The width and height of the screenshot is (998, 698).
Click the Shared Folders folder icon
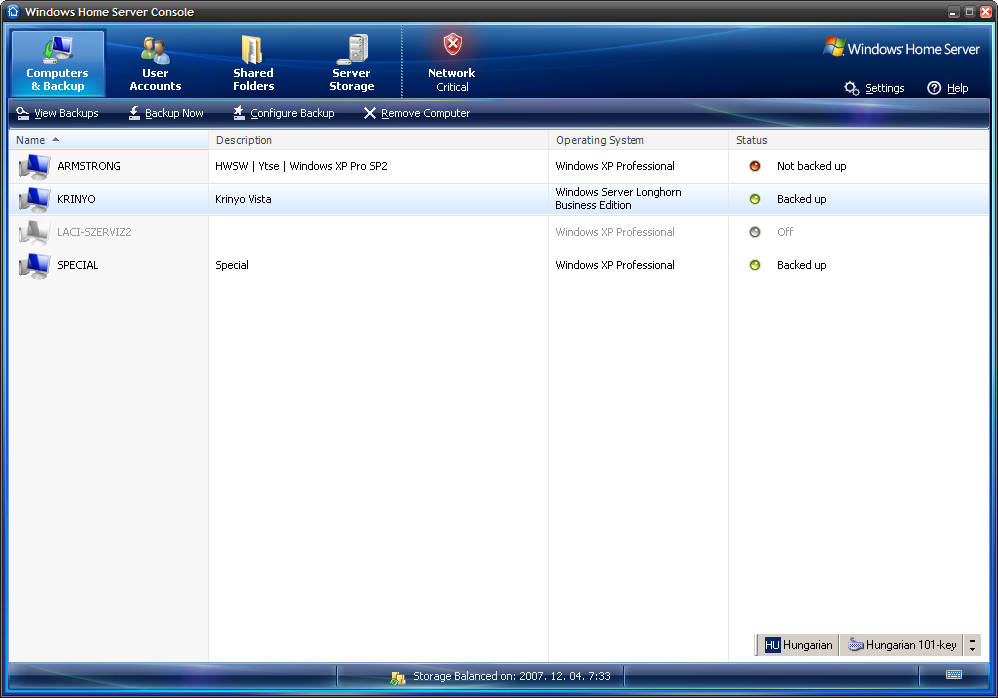[252, 49]
